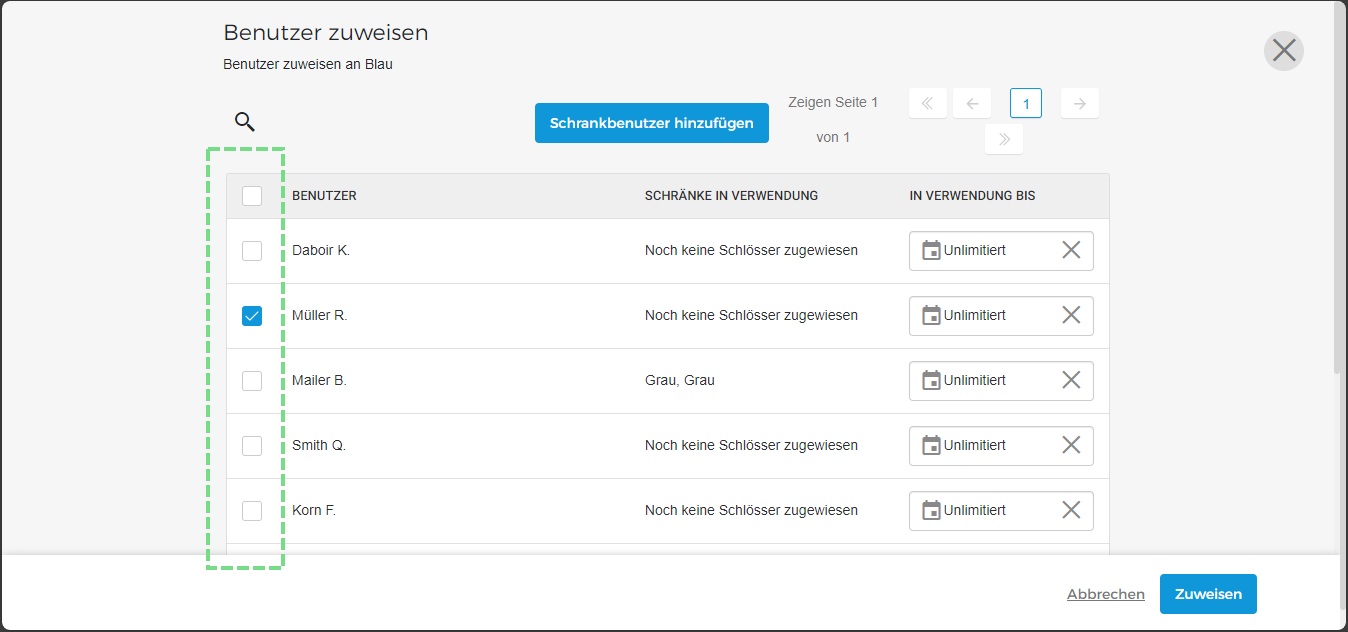The height and width of the screenshot is (632, 1348).
Task: Clear Daboir K.'s usage date with X
Action: tap(1071, 250)
